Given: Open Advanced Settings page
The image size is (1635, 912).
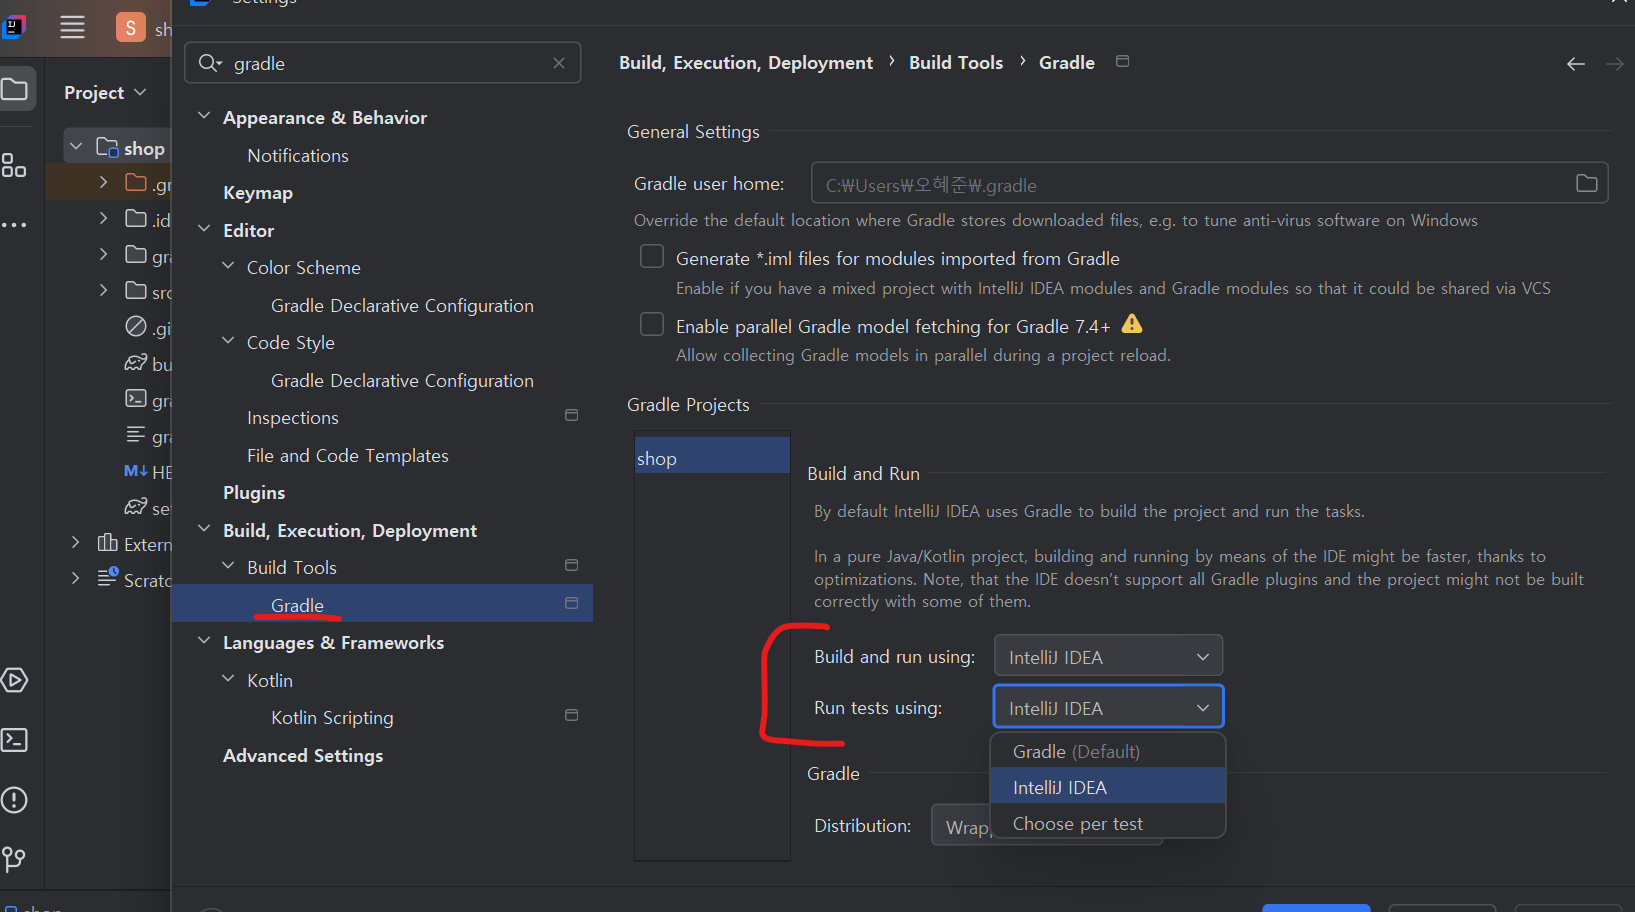Looking at the screenshot, I should click(x=303, y=756).
